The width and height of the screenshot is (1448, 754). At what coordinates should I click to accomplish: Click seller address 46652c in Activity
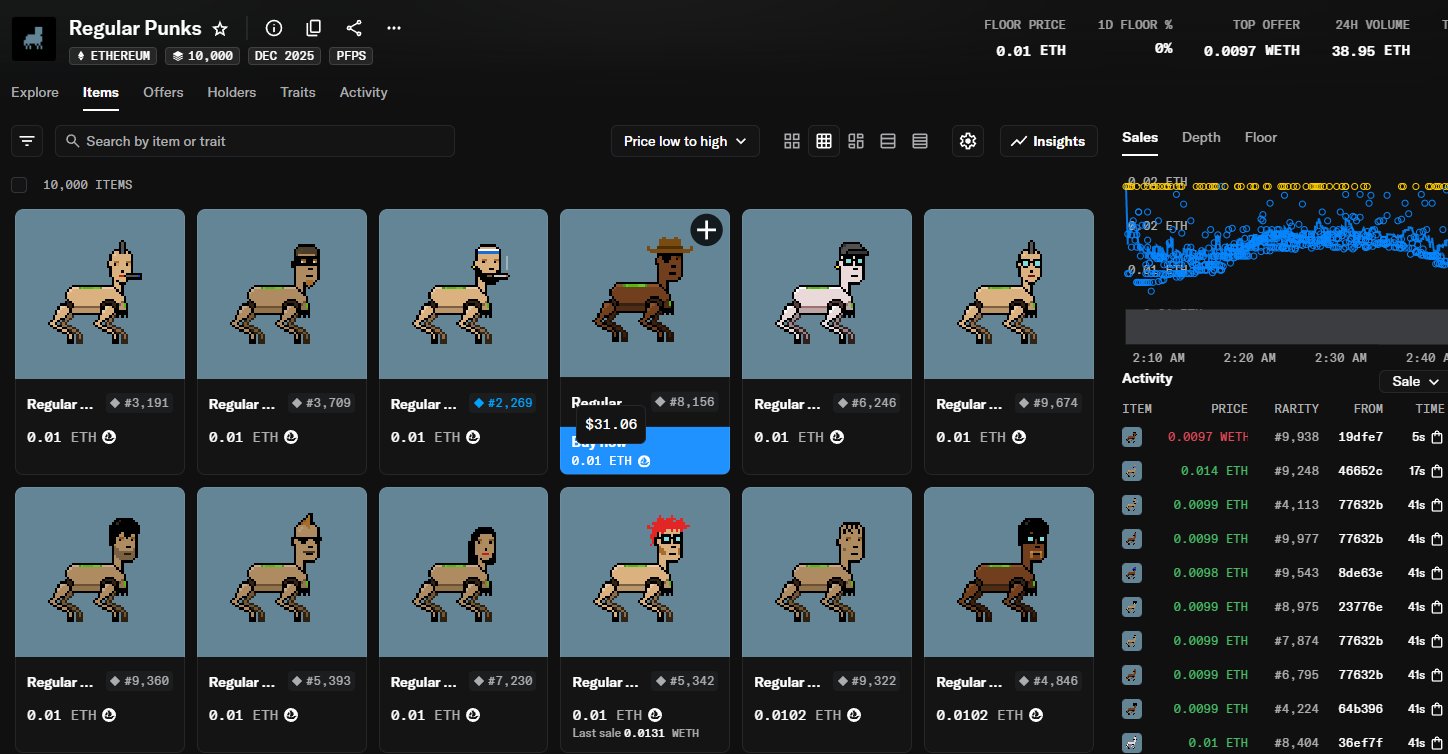[1361, 471]
